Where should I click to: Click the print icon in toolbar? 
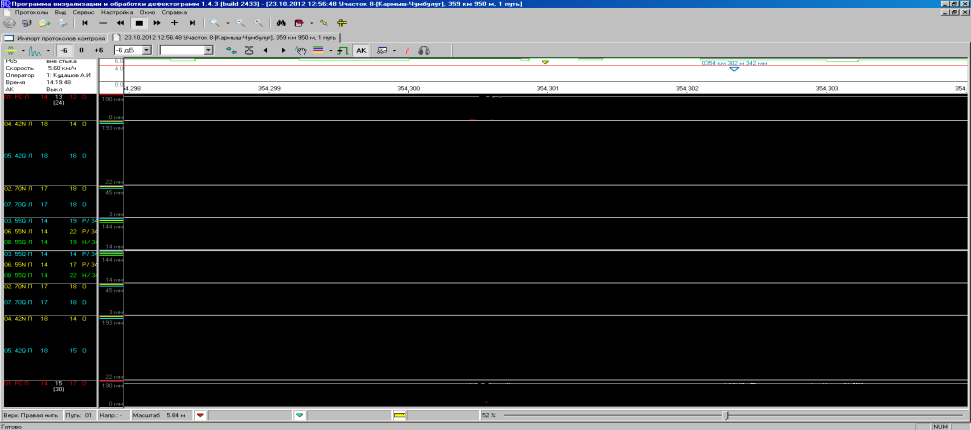pyautogui.click(x=63, y=21)
